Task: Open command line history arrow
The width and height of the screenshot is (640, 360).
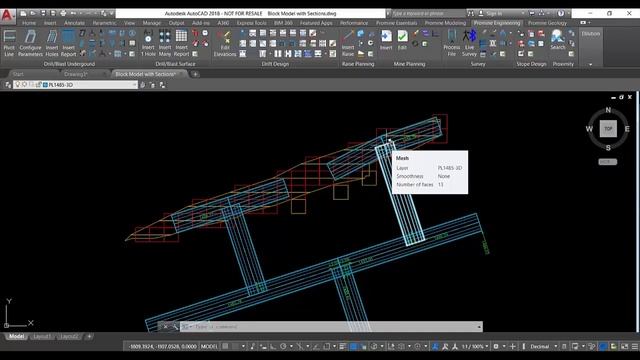Action: click(x=479, y=327)
